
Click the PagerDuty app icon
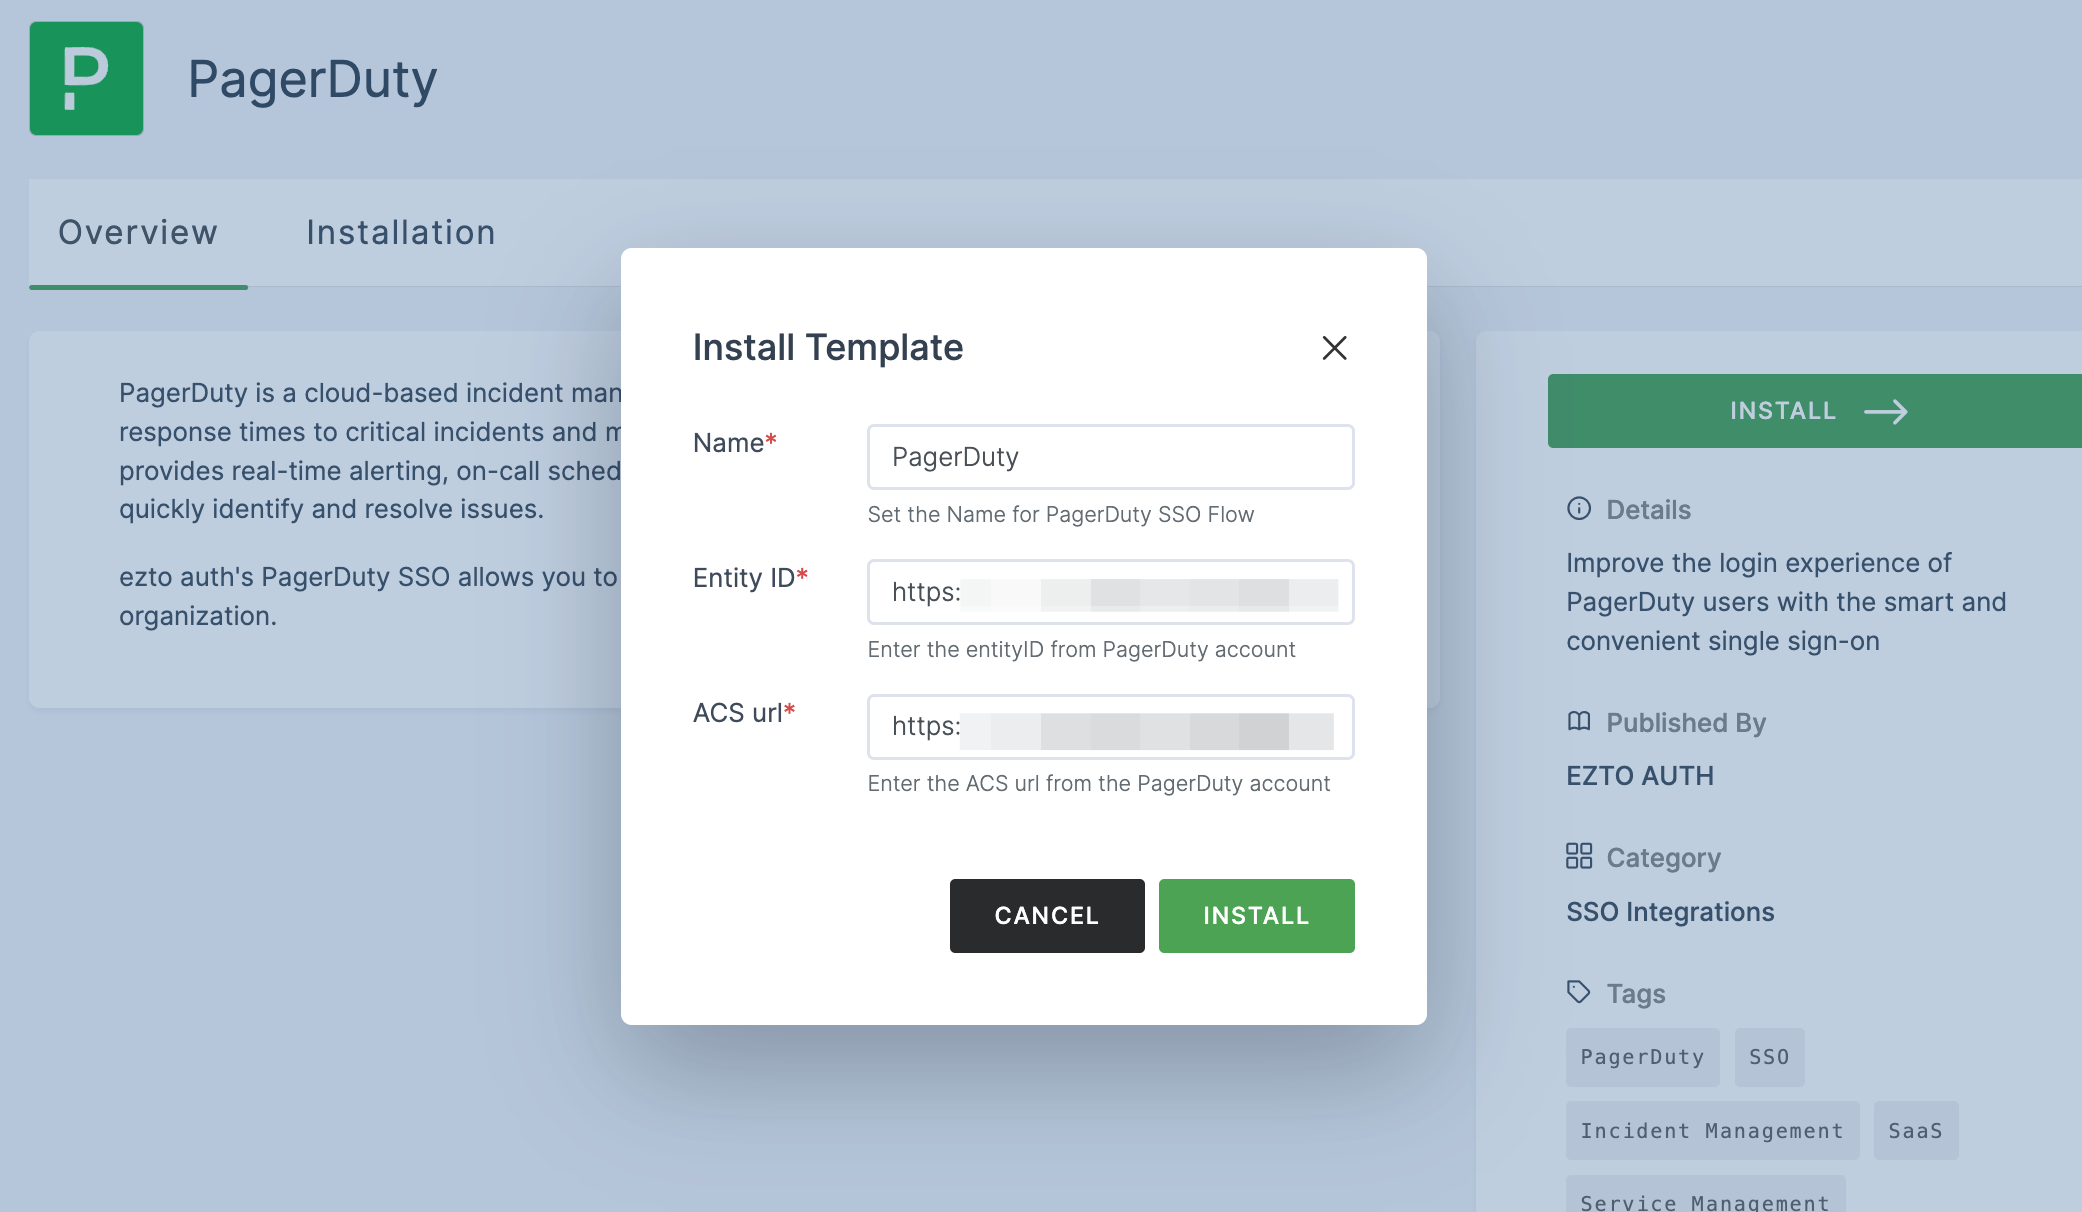click(85, 78)
